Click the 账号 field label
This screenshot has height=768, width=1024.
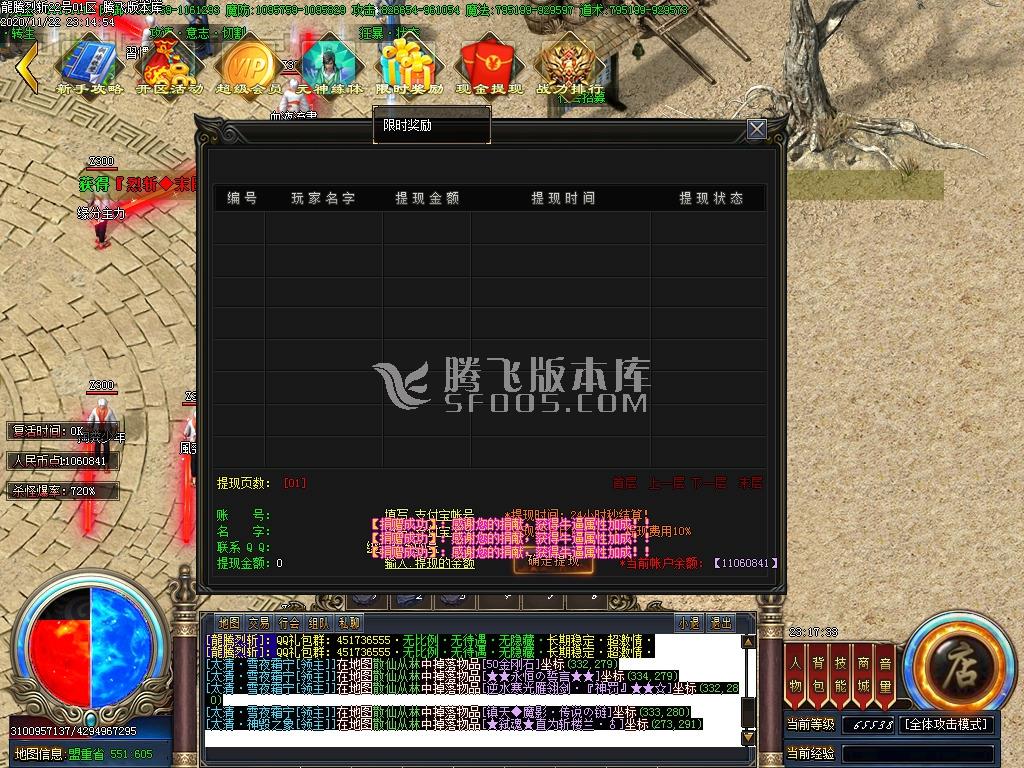(243, 515)
